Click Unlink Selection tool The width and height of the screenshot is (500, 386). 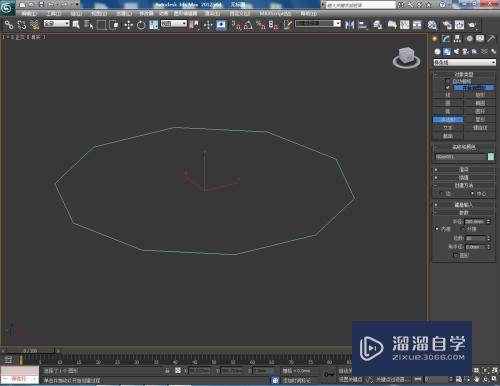coord(22,25)
